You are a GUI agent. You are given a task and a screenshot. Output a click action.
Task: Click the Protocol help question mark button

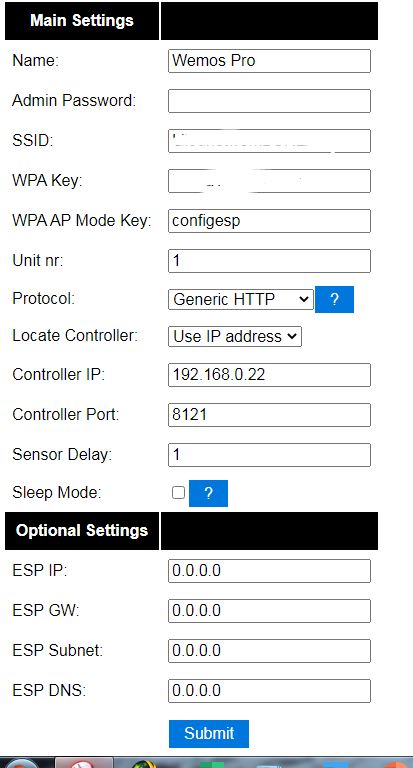334,299
